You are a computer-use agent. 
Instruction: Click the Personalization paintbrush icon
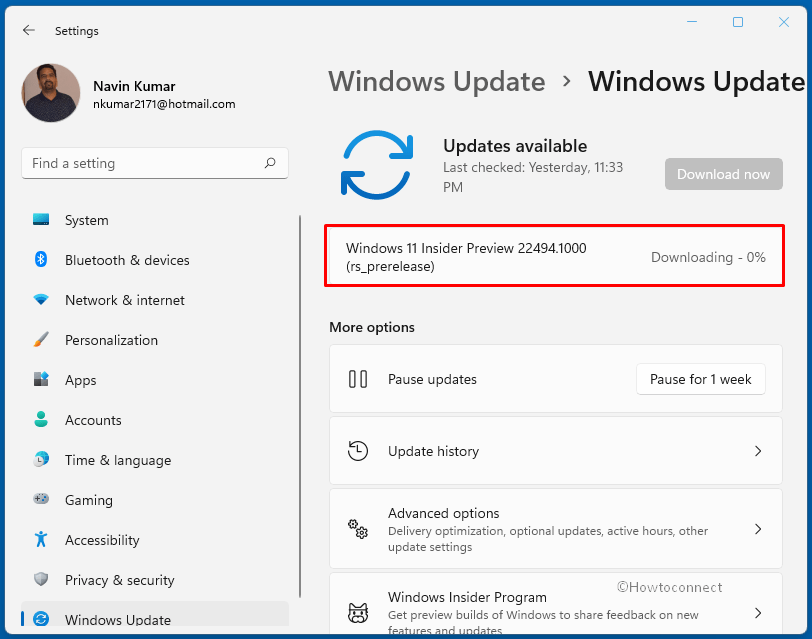(41, 340)
